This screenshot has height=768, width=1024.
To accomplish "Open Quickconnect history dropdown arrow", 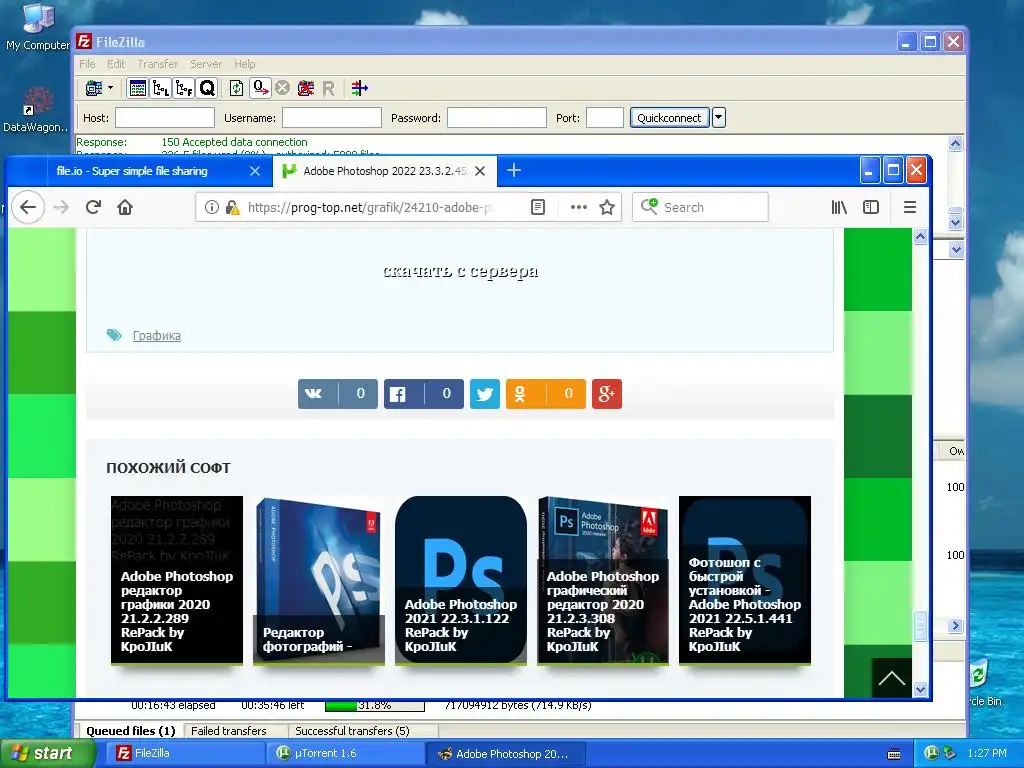I will coord(718,118).
